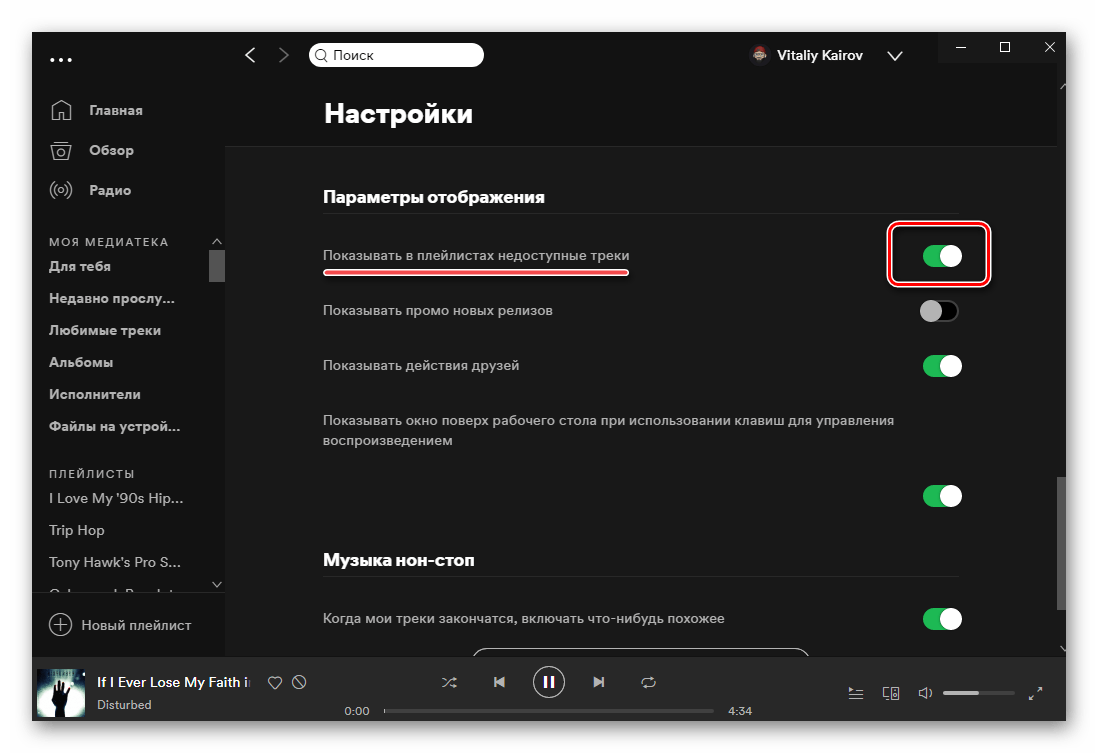Create a new playlist with Новый плейлист
The width and height of the screenshot is (1098, 753).
[x=121, y=625]
